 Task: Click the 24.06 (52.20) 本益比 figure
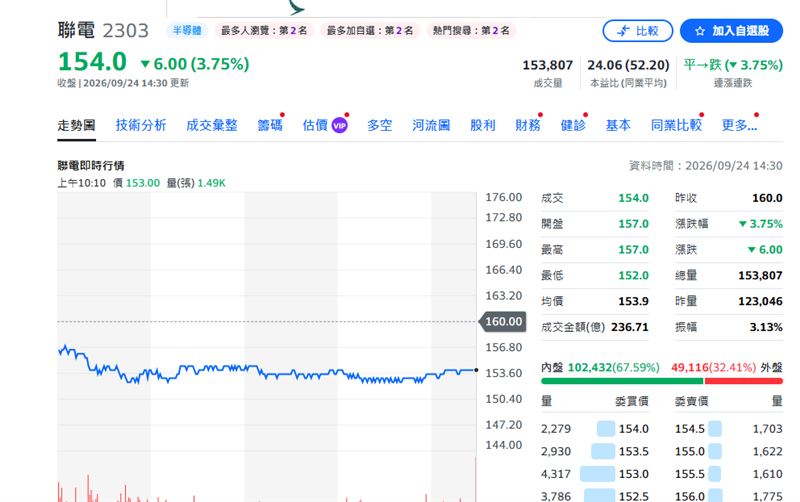628,65
